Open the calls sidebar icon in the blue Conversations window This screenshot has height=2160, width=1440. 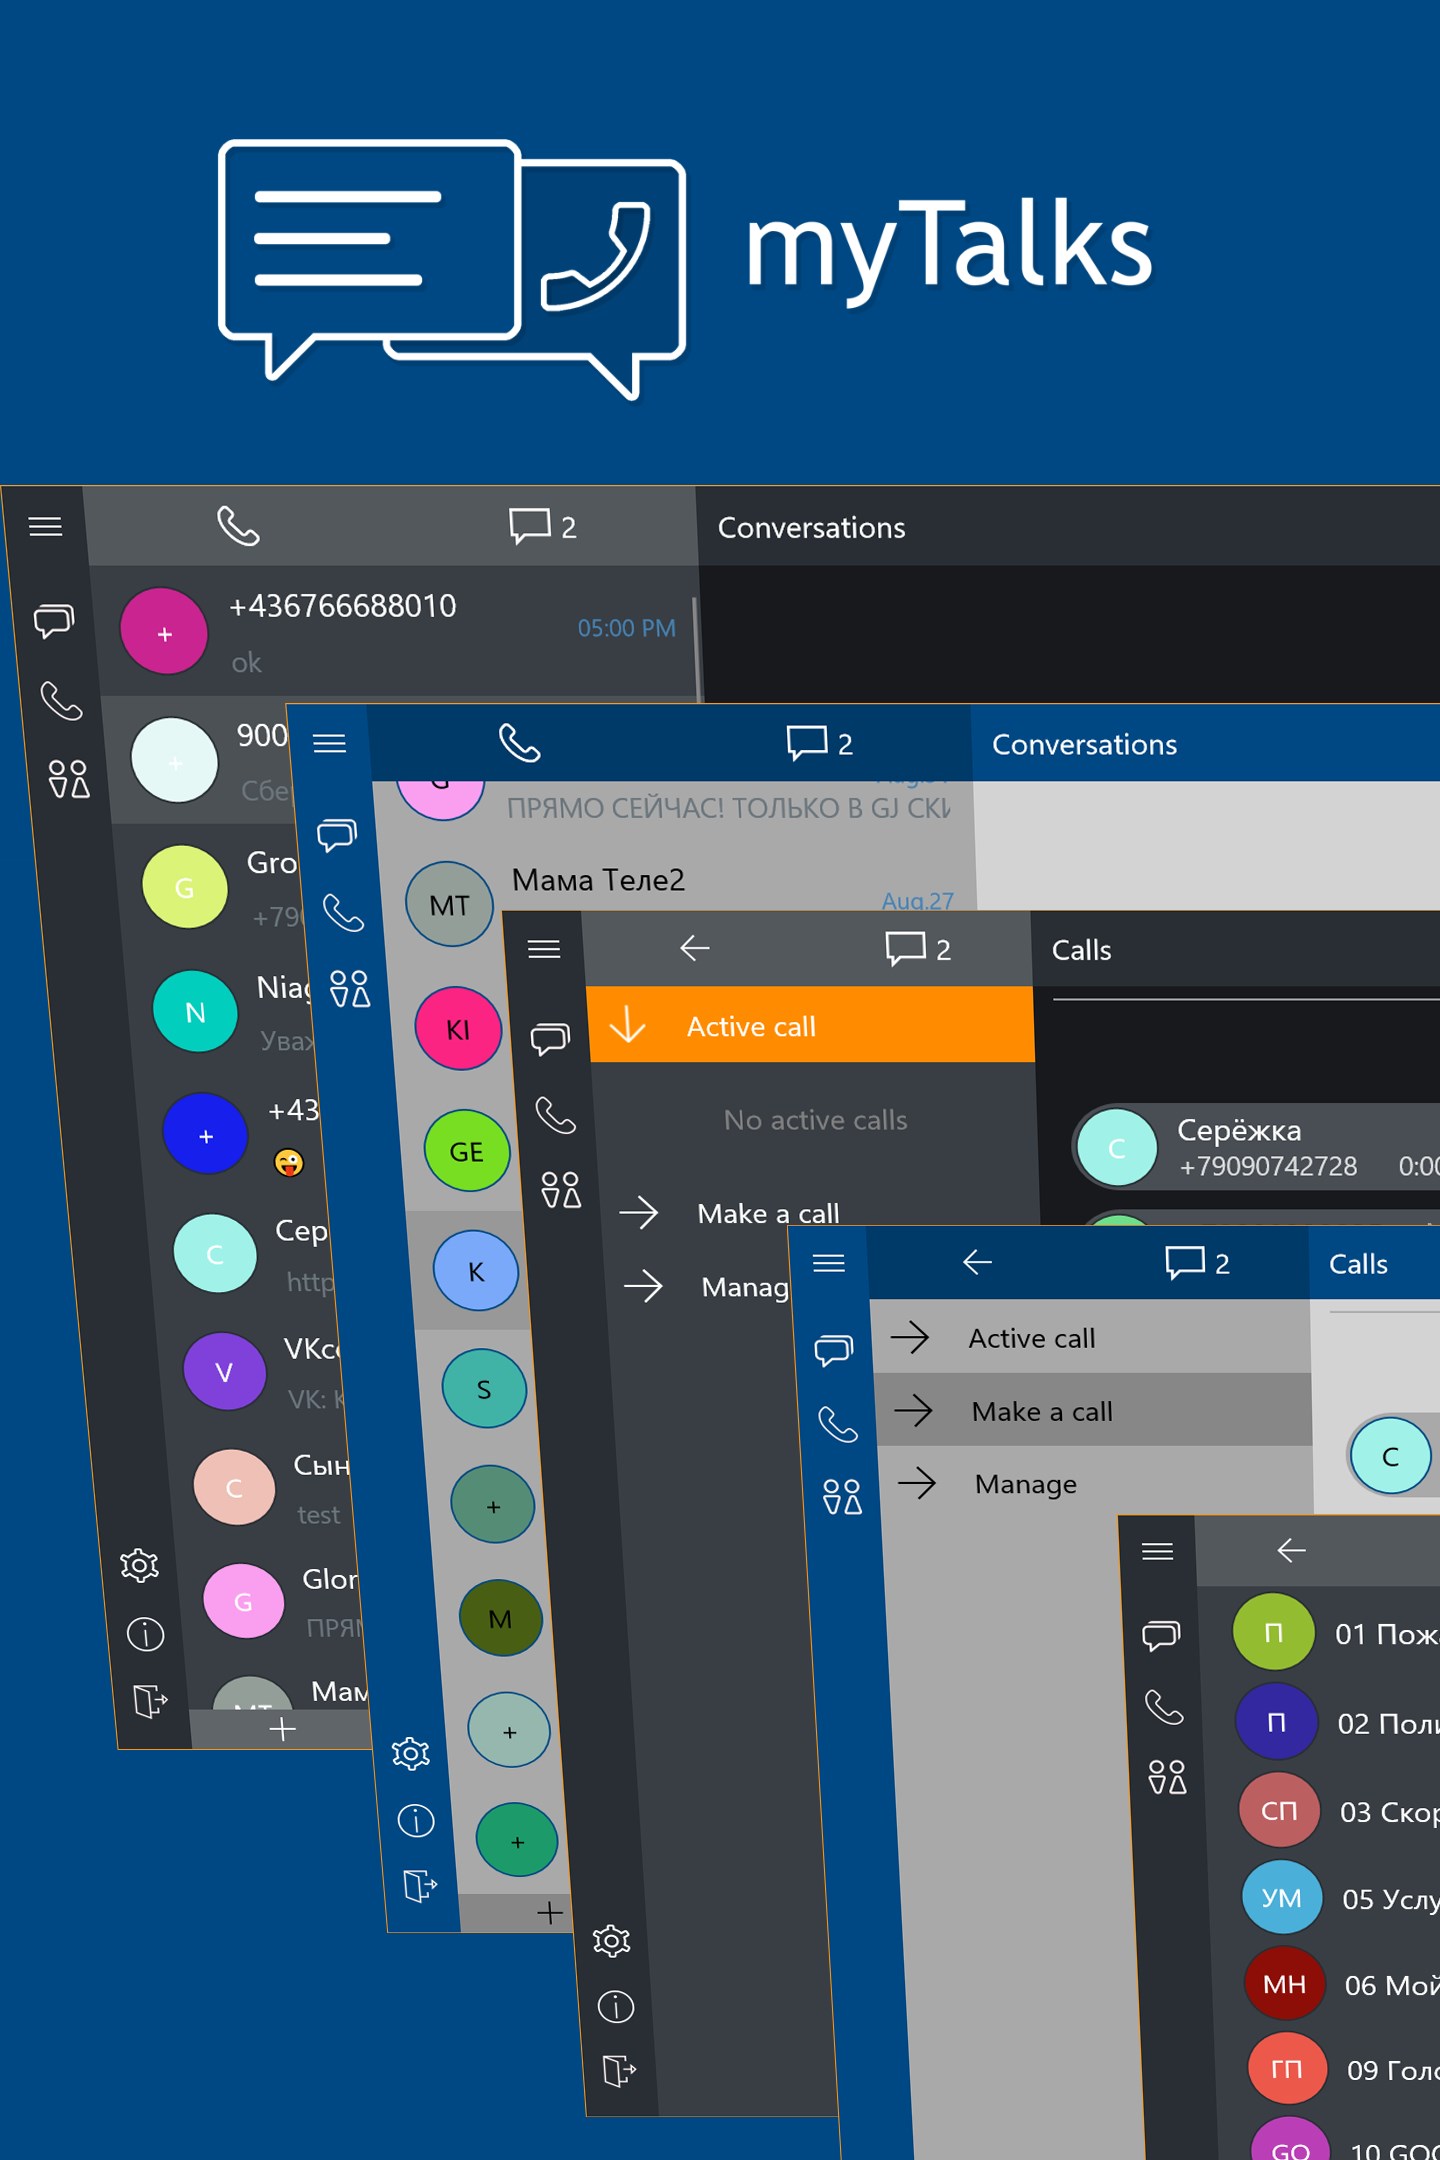(344, 912)
